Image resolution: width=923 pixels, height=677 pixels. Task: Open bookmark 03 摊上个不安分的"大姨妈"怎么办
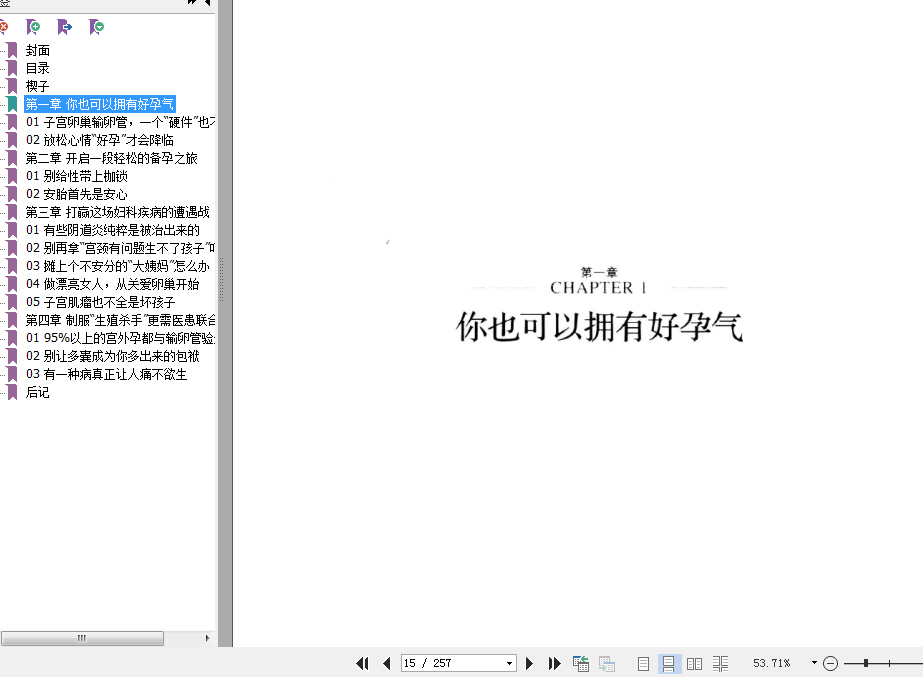pyautogui.click(x=118, y=266)
